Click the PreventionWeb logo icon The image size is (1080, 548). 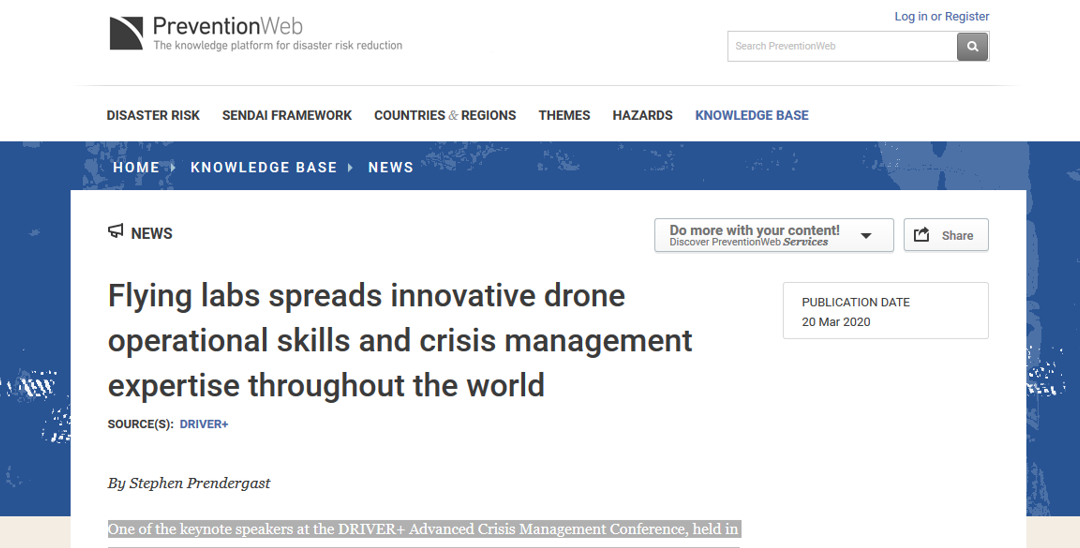[x=127, y=33]
